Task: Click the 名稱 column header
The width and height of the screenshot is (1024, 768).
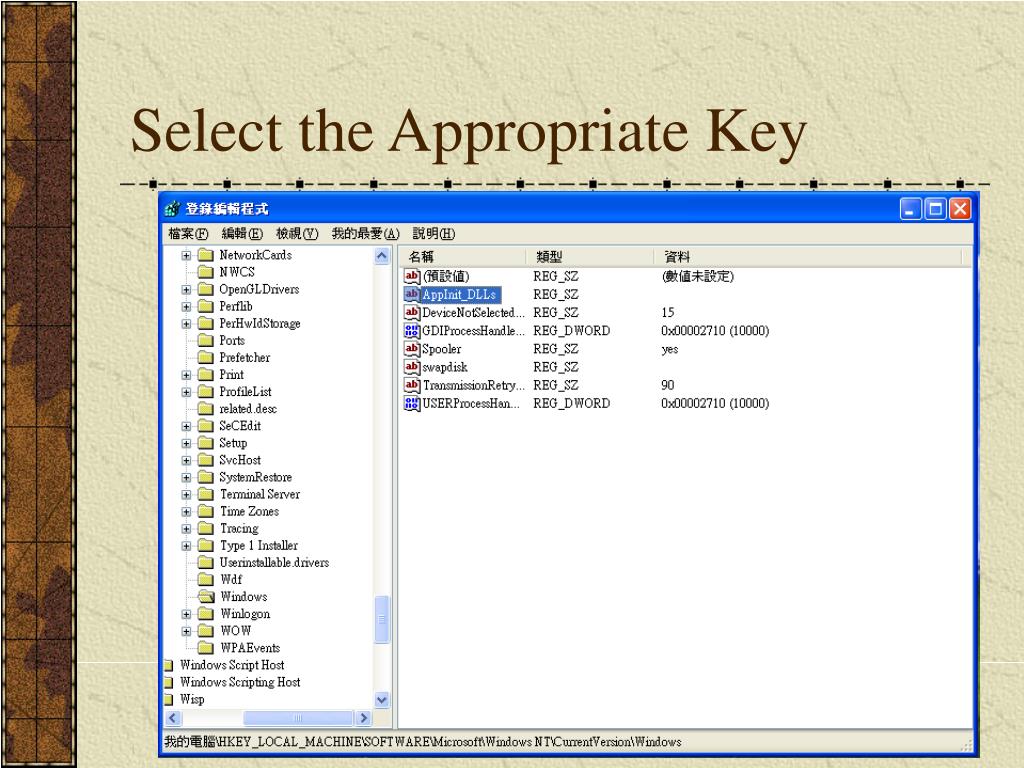Action: (462, 257)
